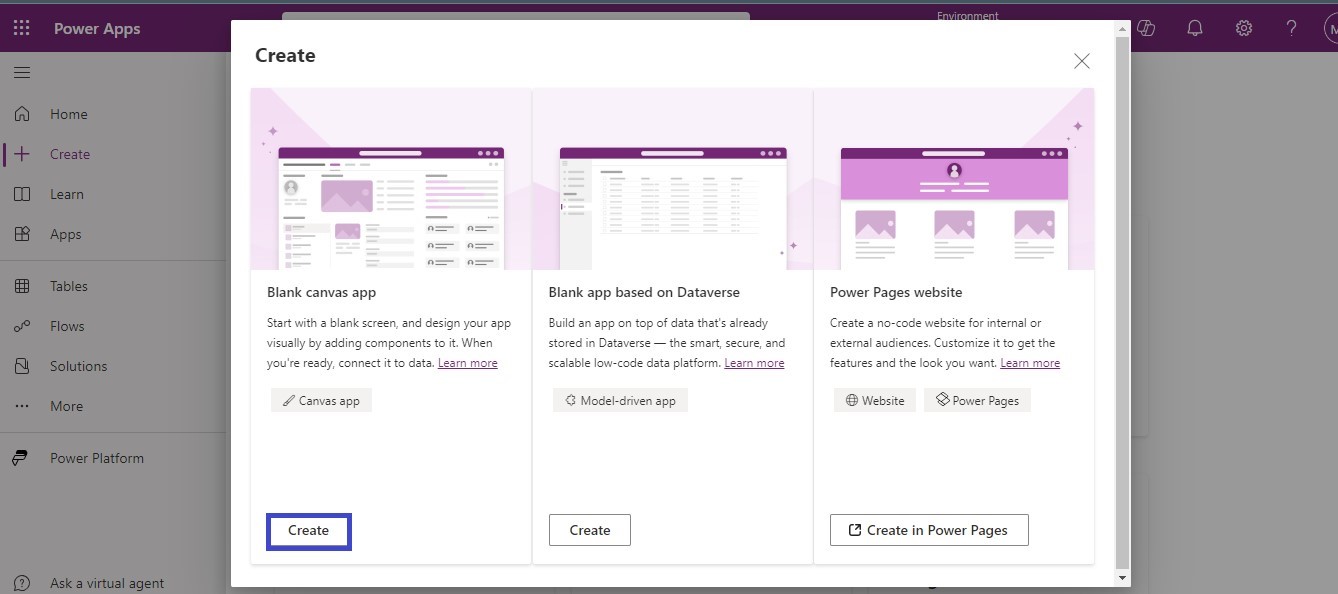1338x594 pixels.
Task: Open Flows in left navigation
Action: [x=67, y=326]
